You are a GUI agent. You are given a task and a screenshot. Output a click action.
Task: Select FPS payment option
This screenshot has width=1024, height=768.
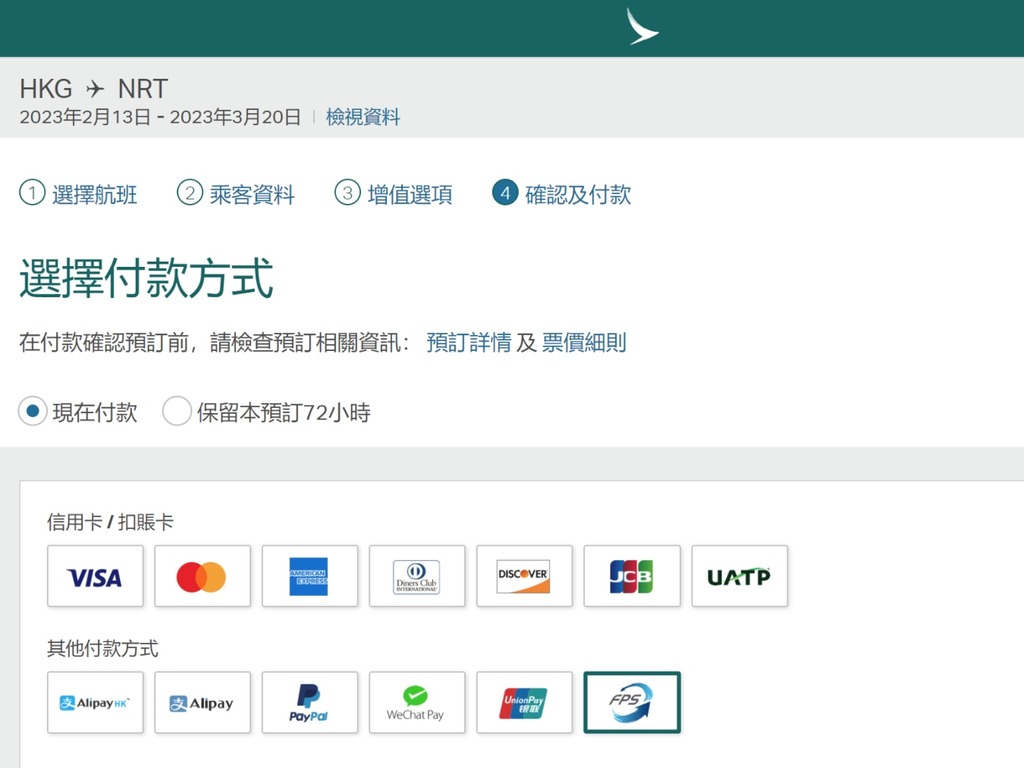point(632,703)
